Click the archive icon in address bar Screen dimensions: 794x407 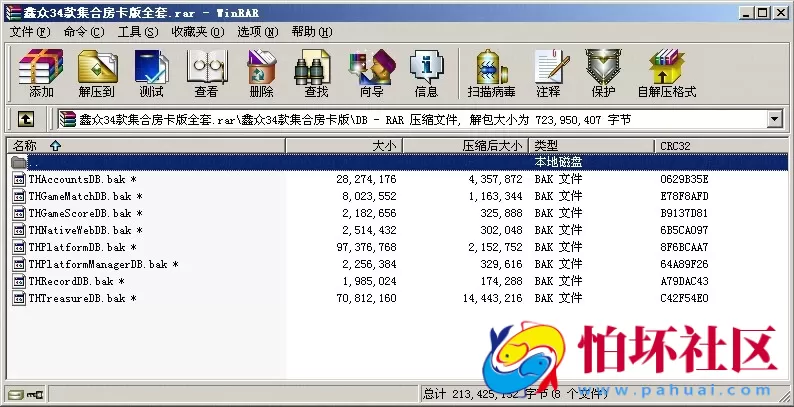[67, 119]
